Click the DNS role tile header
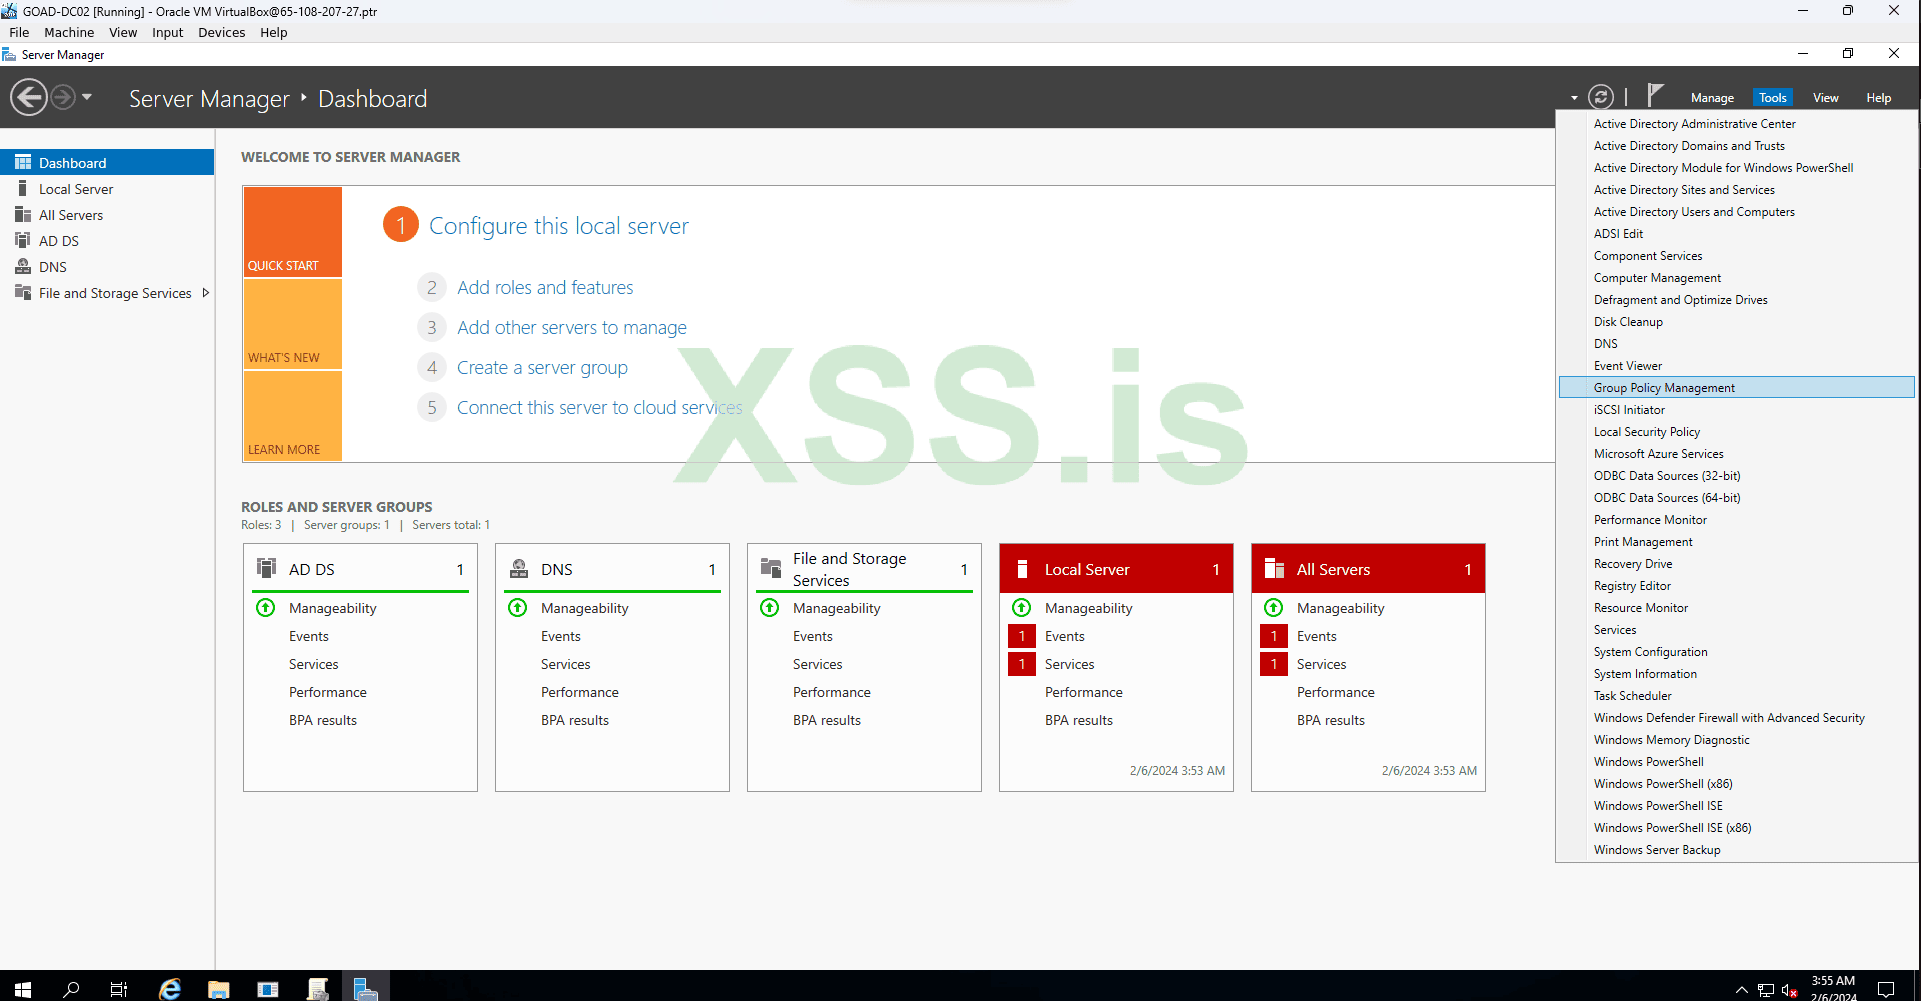Screen dimensions: 1921x1001 [612, 569]
